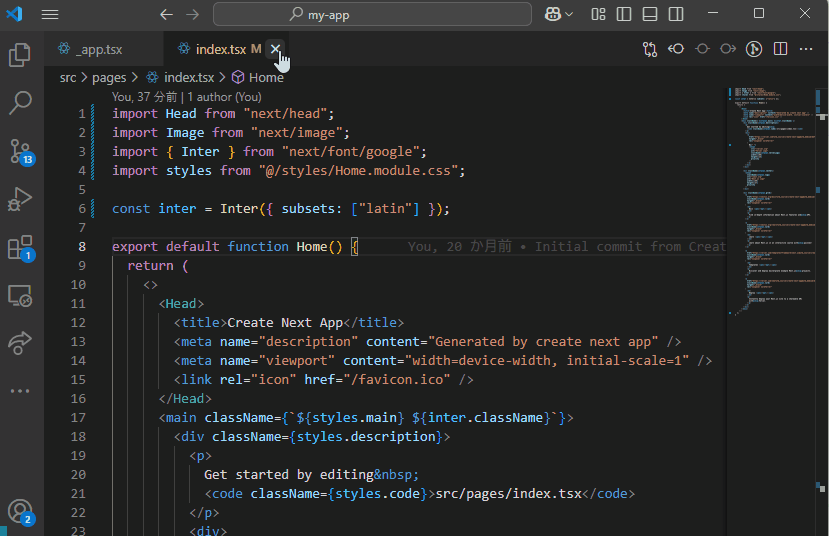Click src/pages/index.tsx text on line 21
This screenshot has width=829, height=536.
[x=509, y=494]
